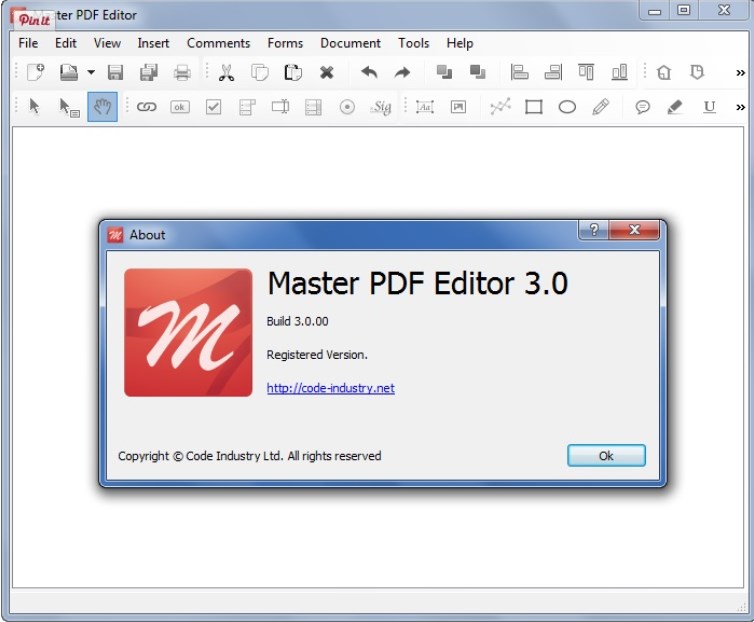Expand the first toolbar overflow chevron
Viewport: 754px width, 622px height.
coord(740,73)
